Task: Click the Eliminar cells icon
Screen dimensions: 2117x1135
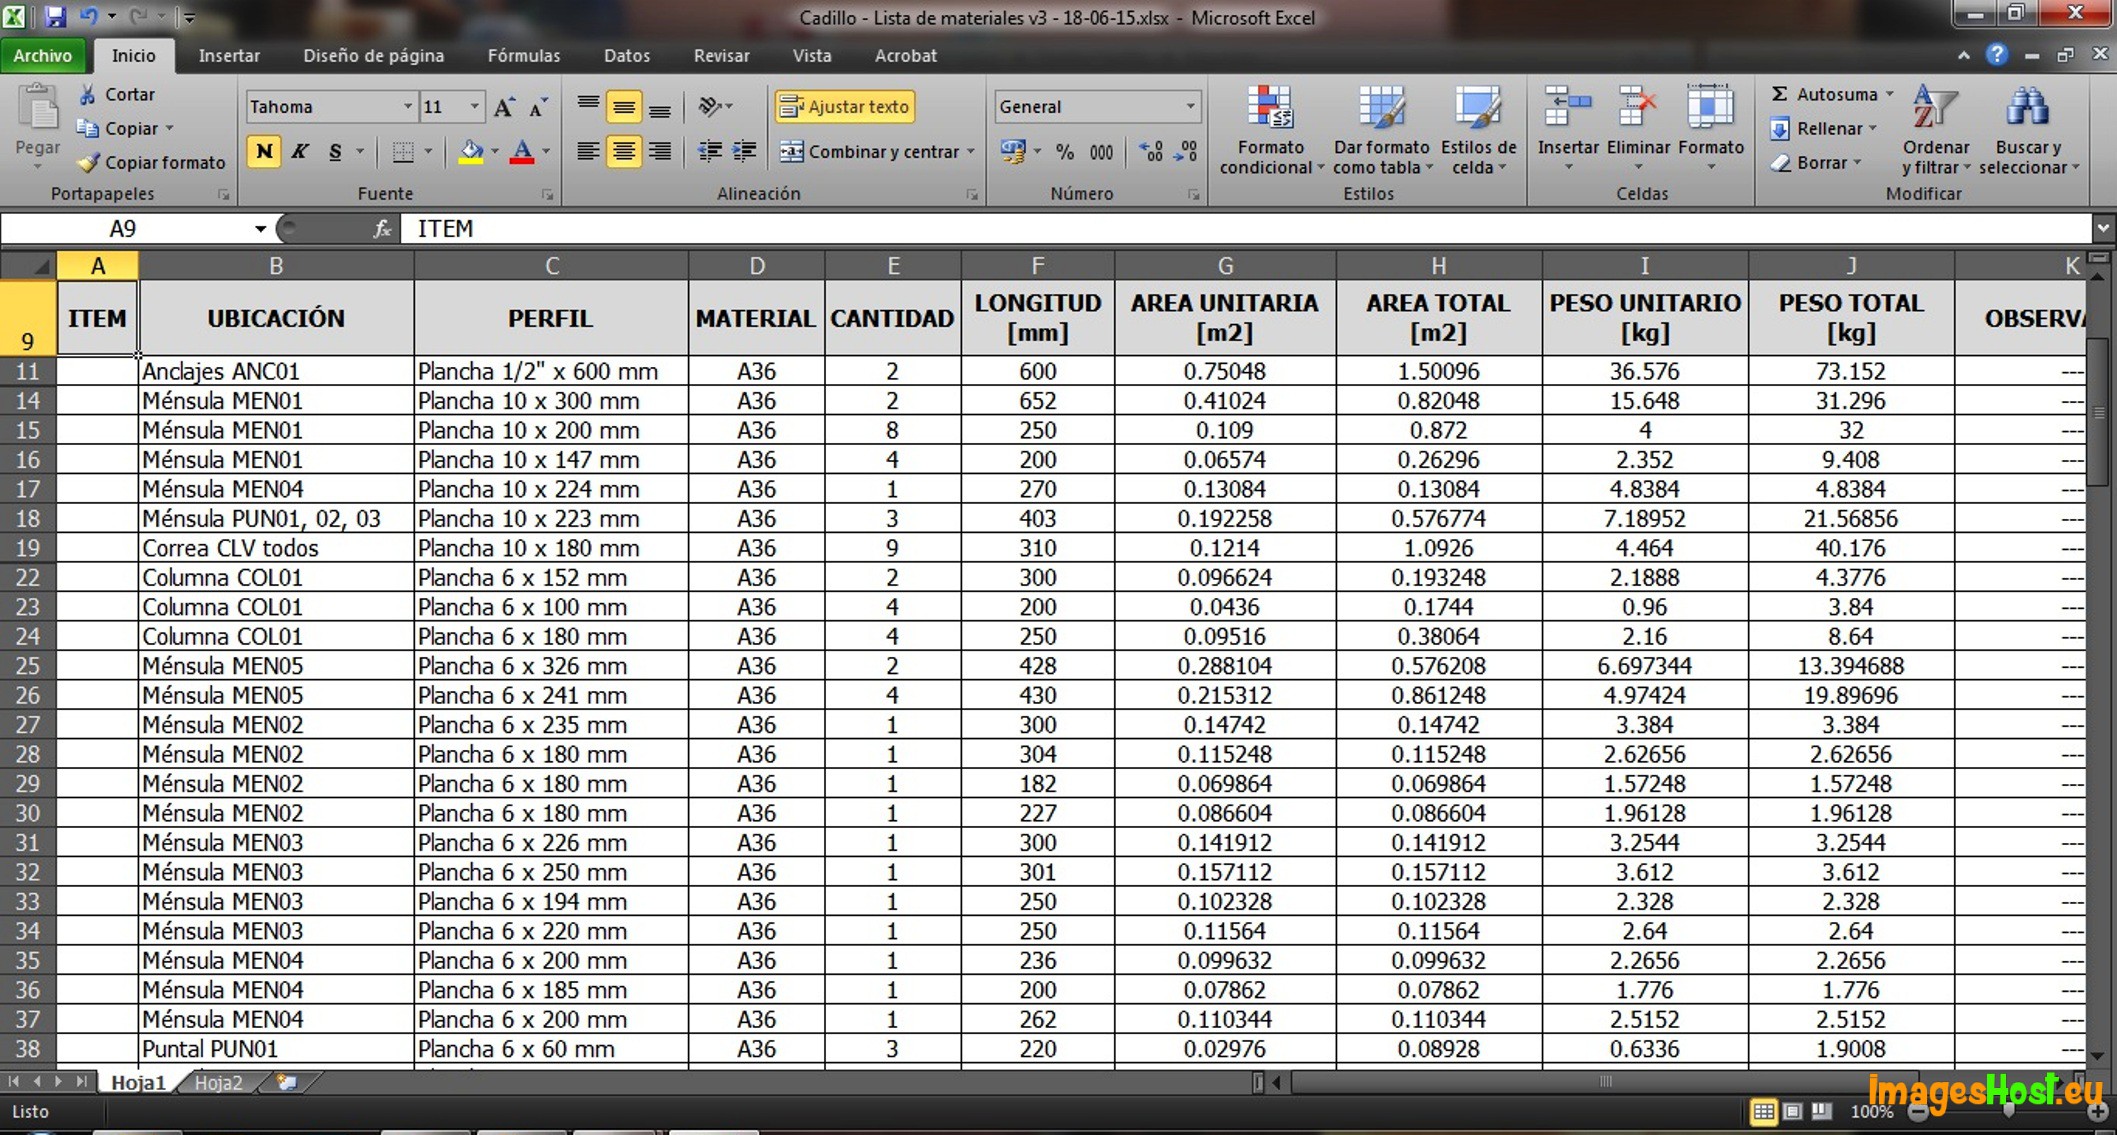Action: [1638, 106]
